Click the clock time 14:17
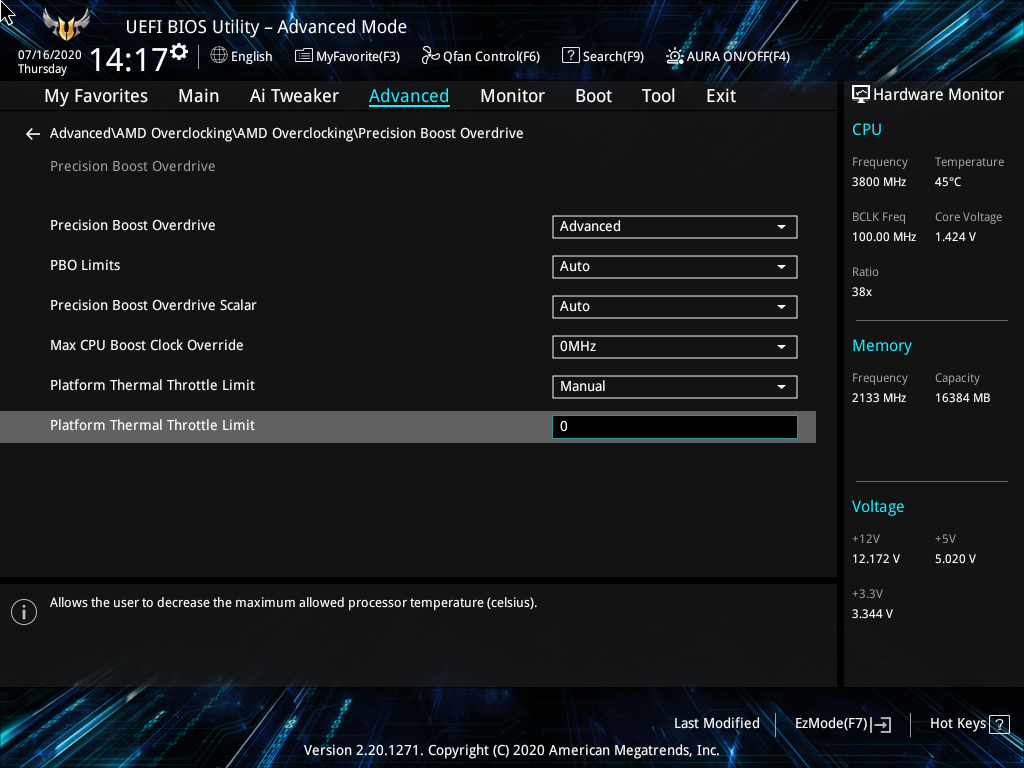1024x768 pixels. [x=128, y=60]
